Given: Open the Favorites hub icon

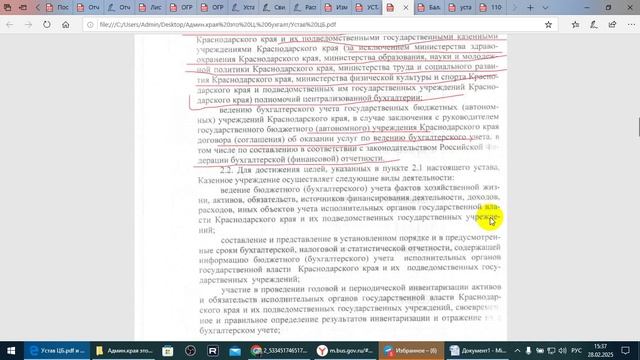Looking at the screenshot, I should pyautogui.click(x=575, y=24).
